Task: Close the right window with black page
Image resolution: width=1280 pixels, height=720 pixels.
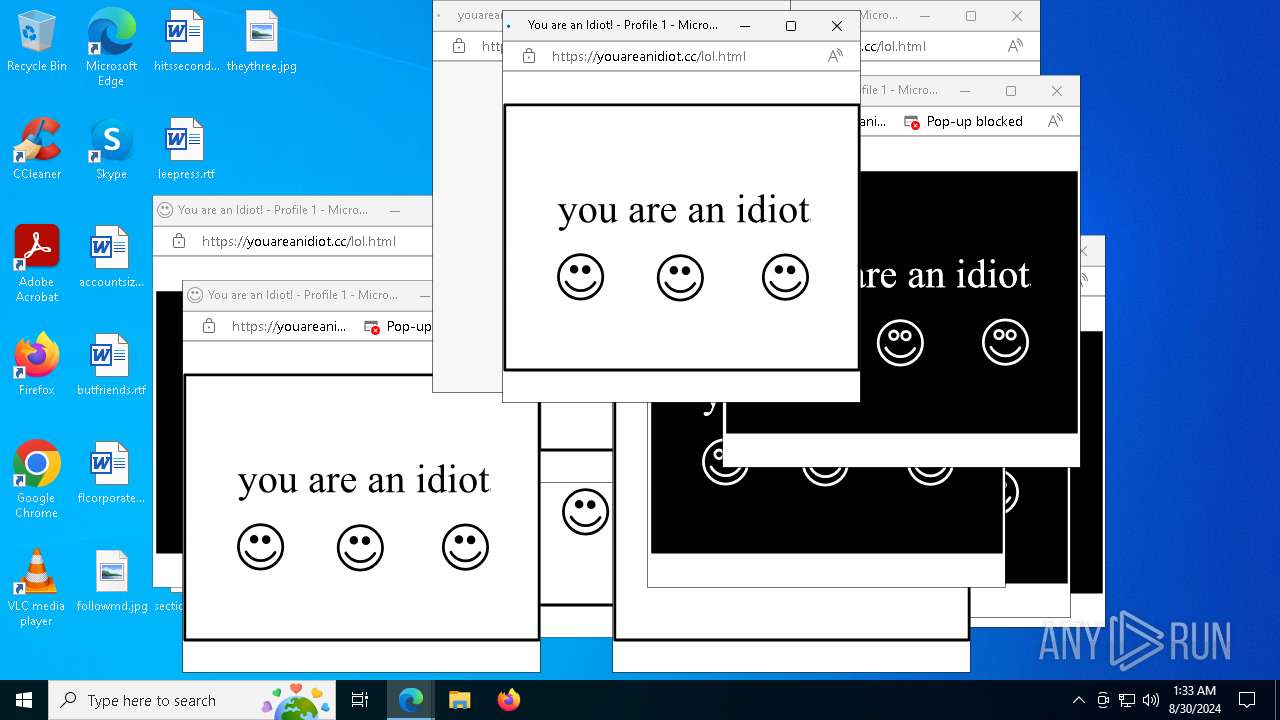Action: coord(1057,91)
